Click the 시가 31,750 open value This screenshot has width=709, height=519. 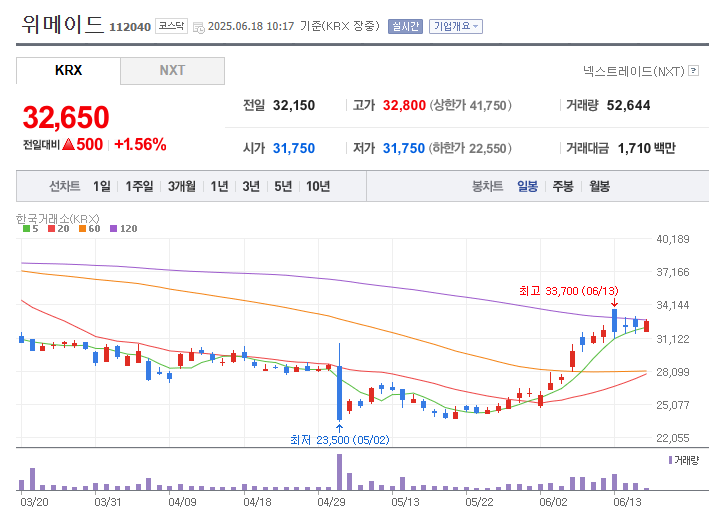click(294, 148)
